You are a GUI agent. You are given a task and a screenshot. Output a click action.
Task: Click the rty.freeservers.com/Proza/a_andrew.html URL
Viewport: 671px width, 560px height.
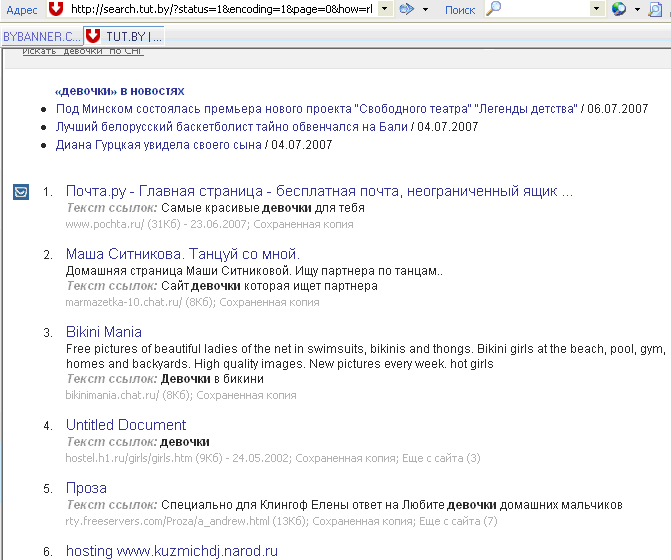click(x=167, y=521)
